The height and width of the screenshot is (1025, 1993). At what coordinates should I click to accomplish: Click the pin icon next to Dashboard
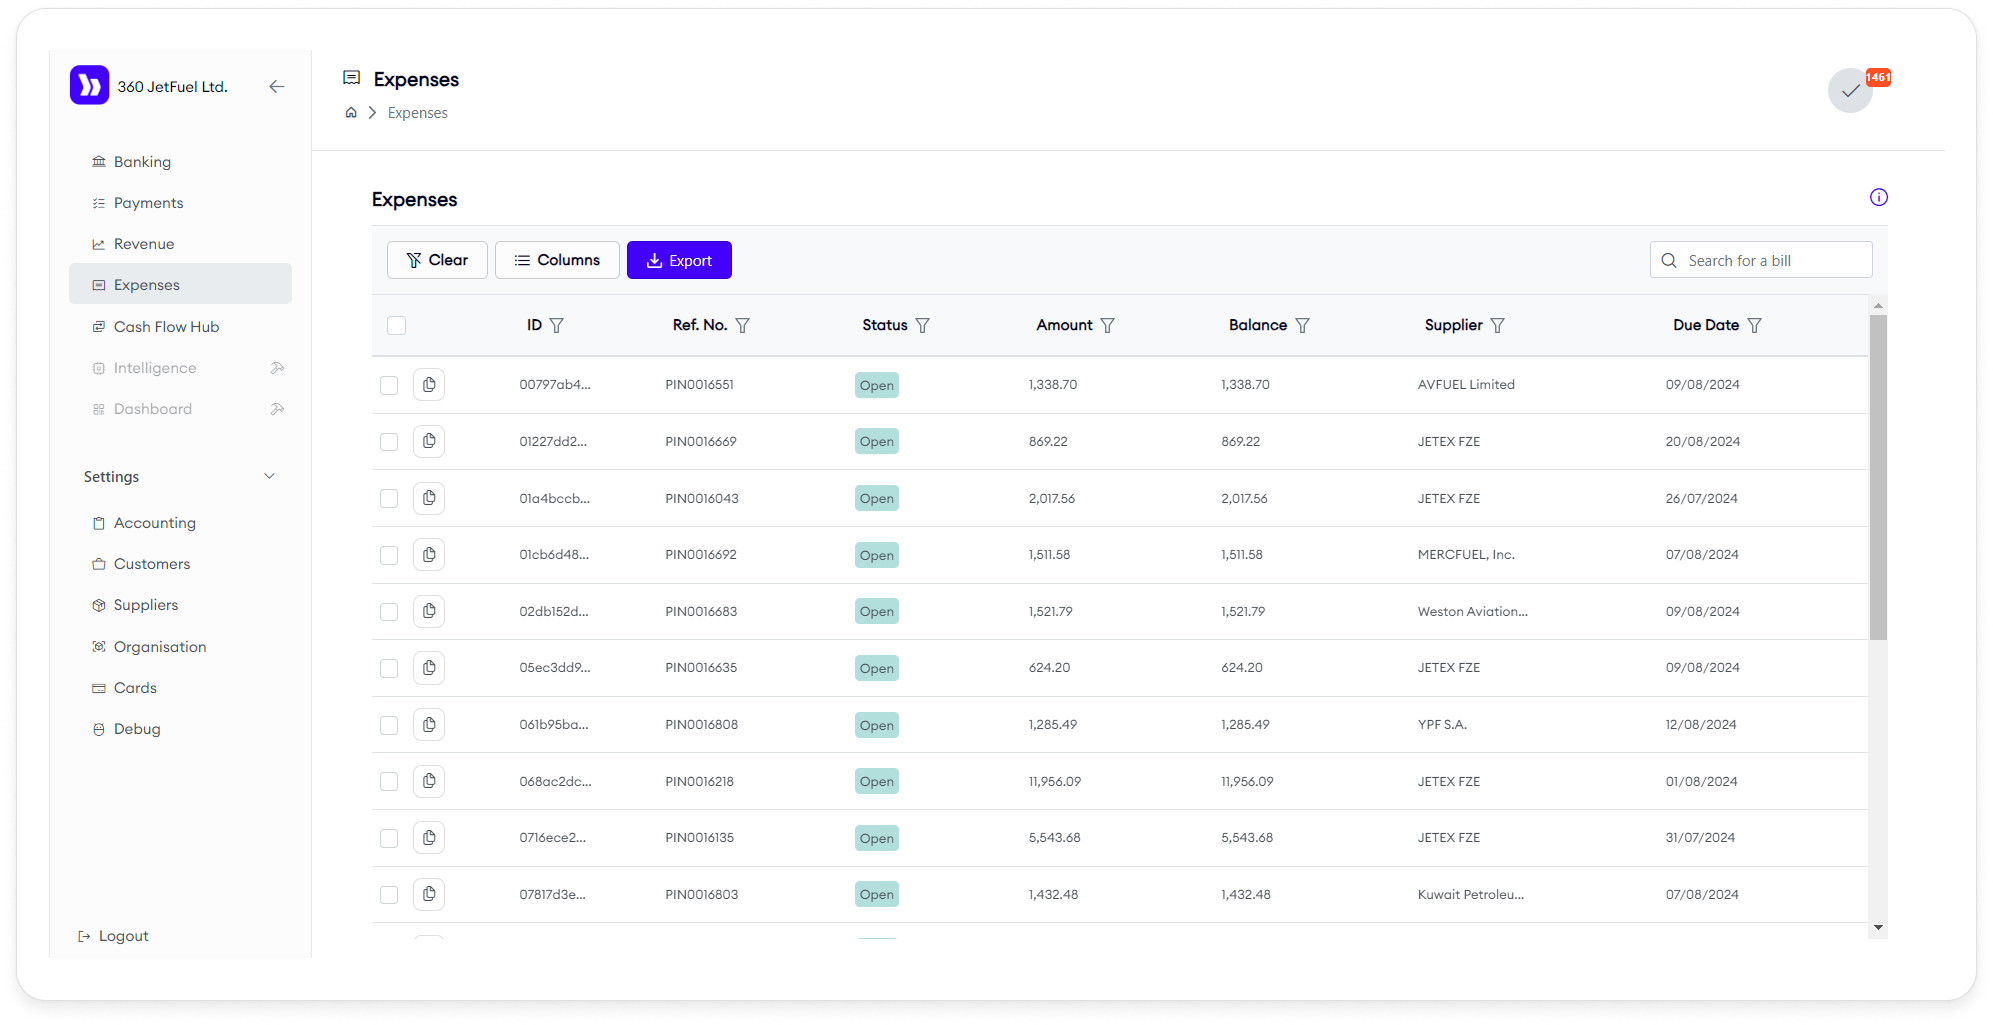pyautogui.click(x=278, y=409)
